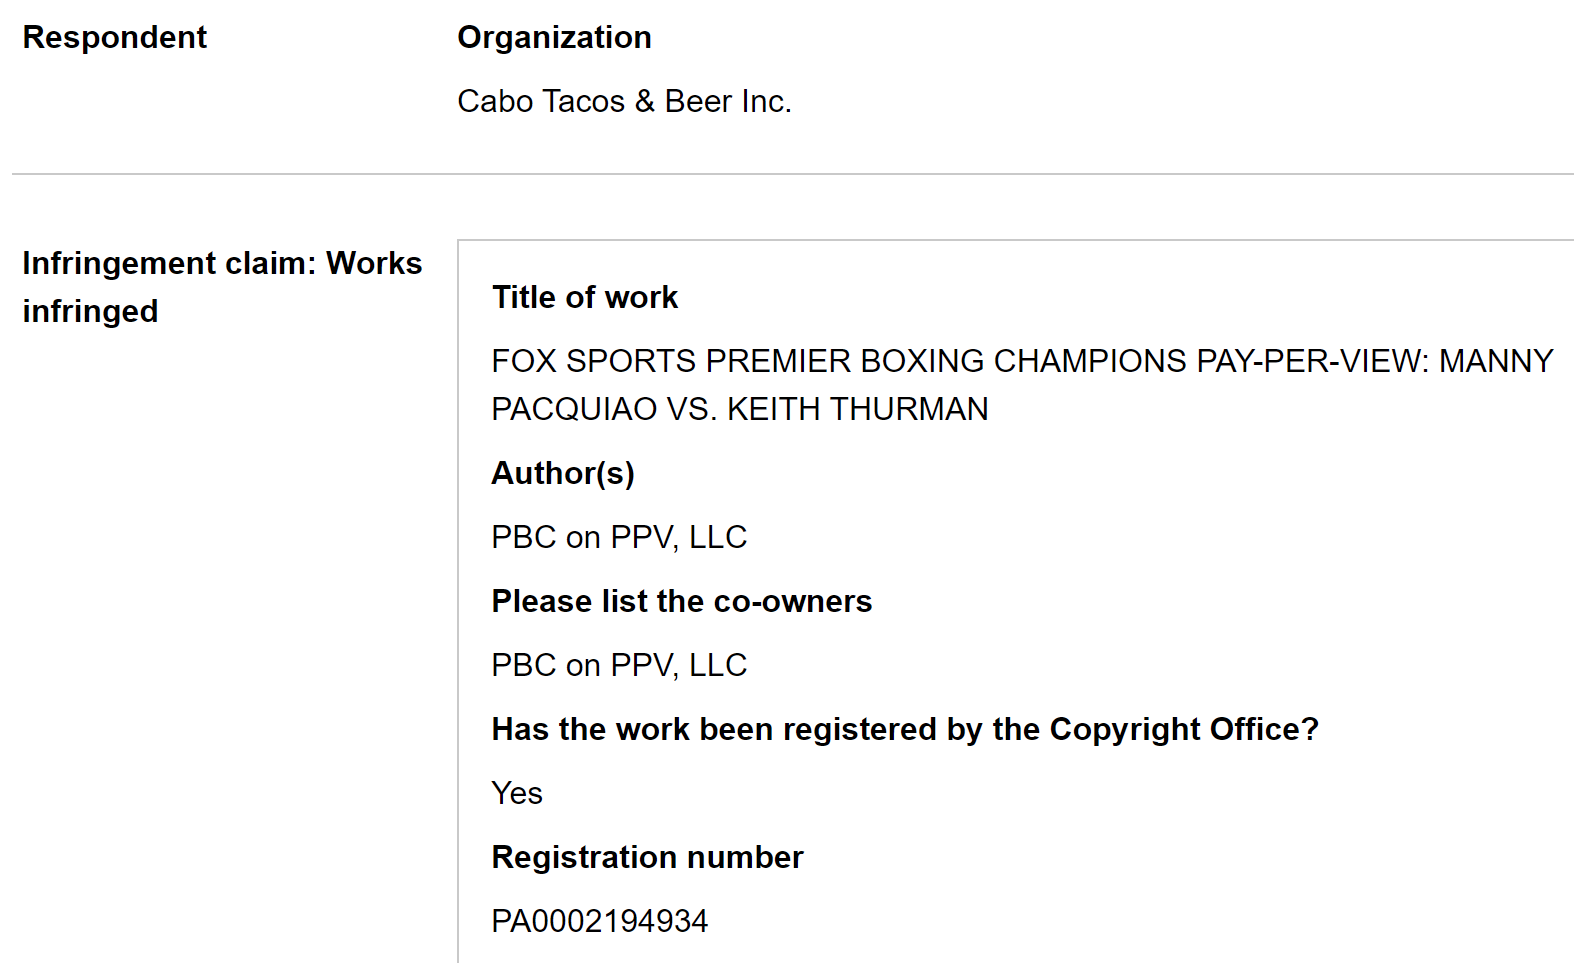This screenshot has height=963, width=1574.
Task: Click the PACQUIAO VS. KEITH THURMAN line
Action: (x=739, y=409)
